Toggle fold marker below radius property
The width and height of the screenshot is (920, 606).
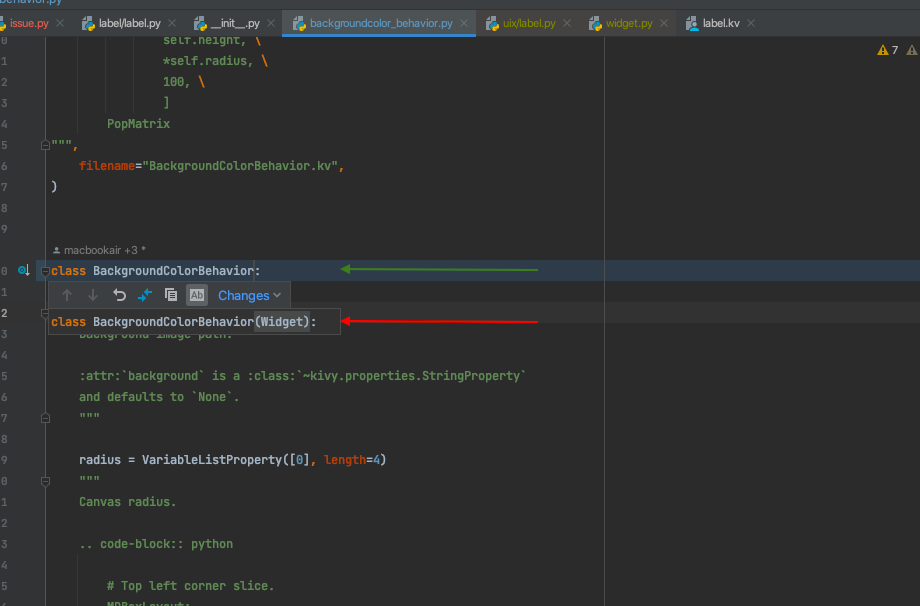point(45,481)
